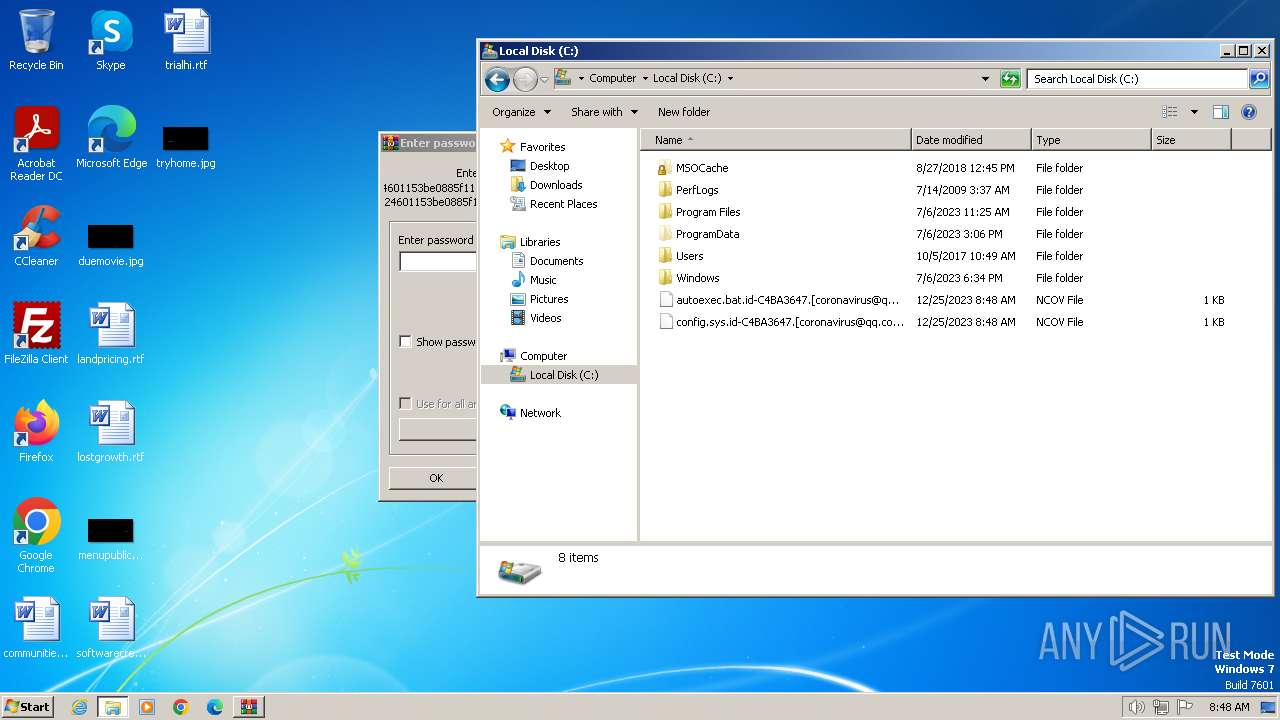
Task: Toggle the Use for all archives checkbox
Action: [405, 404]
